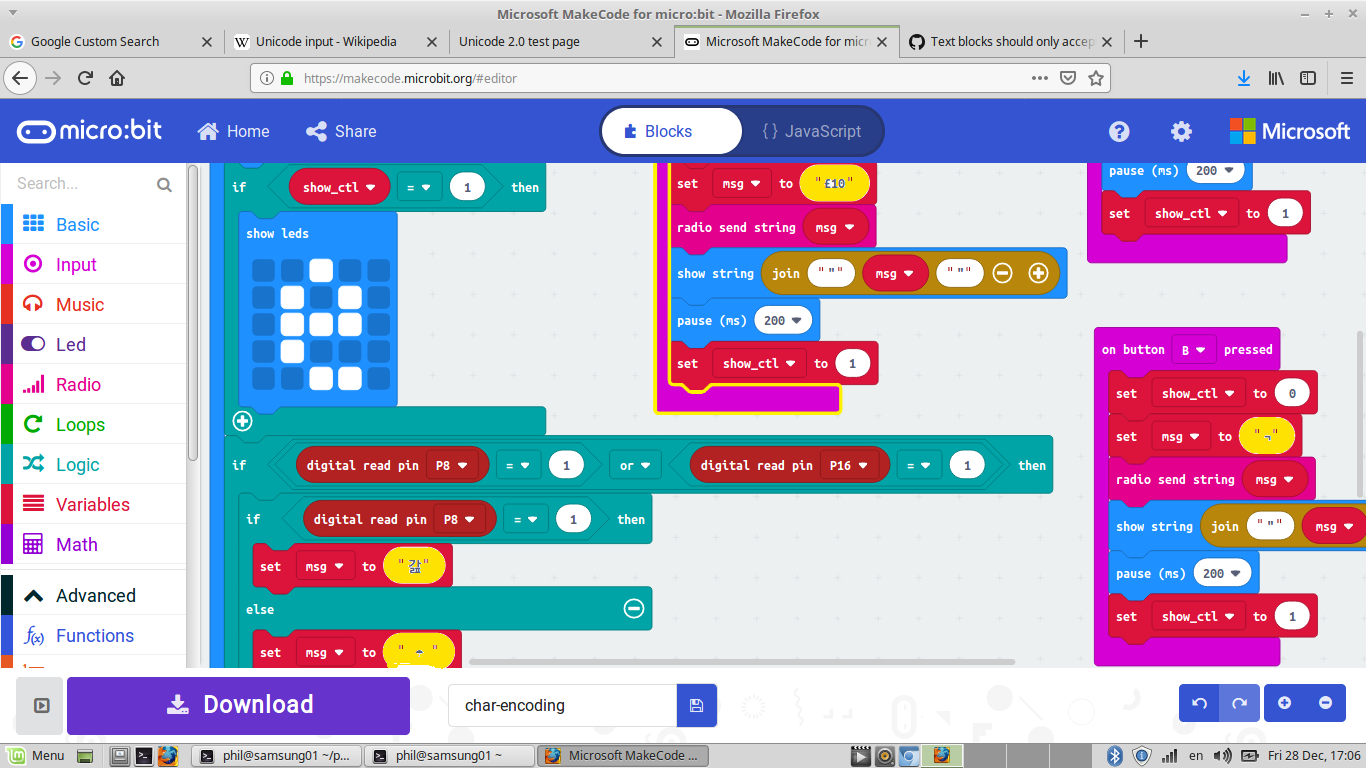Undo the last edit with the undo arrow
1366x768 pixels.
pos(1199,703)
